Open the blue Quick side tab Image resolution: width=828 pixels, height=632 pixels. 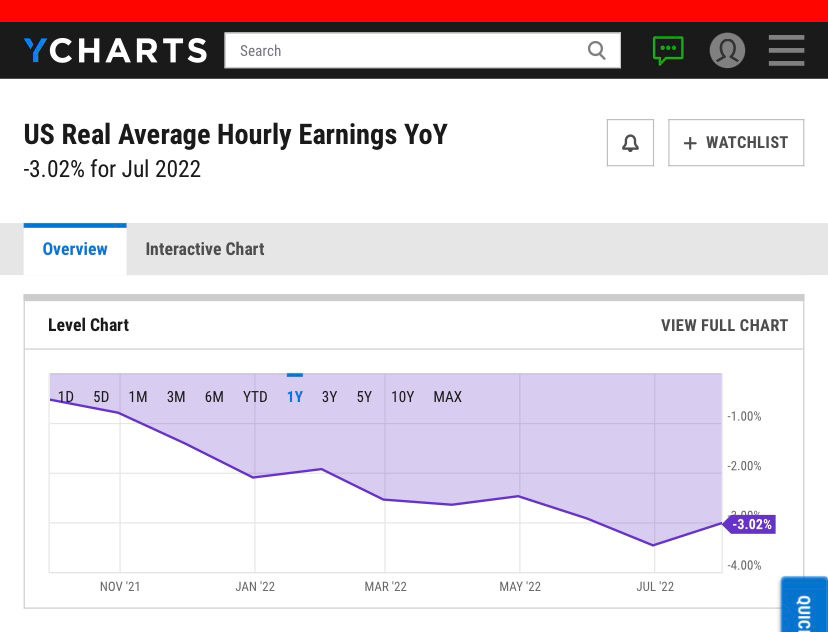[x=804, y=608]
